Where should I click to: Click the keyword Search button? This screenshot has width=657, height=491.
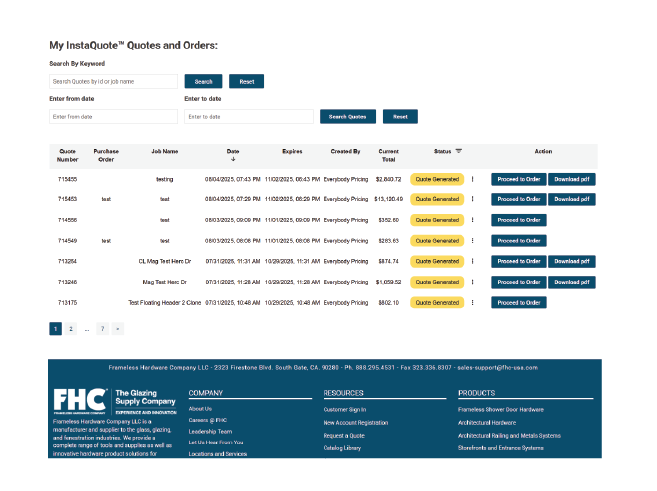click(x=203, y=81)
